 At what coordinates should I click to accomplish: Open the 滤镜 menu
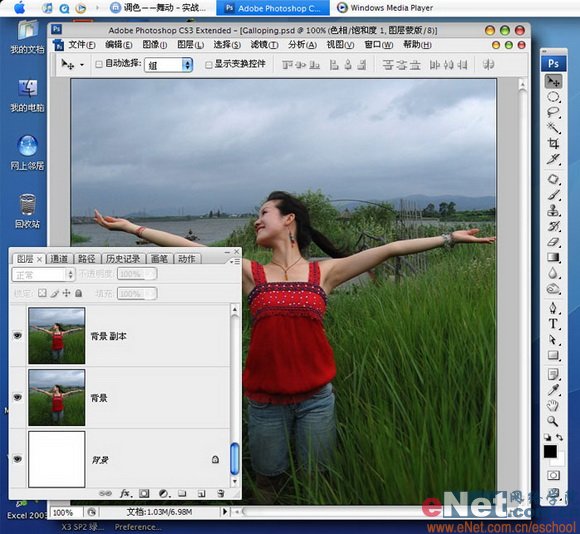(x=264, y=45)
